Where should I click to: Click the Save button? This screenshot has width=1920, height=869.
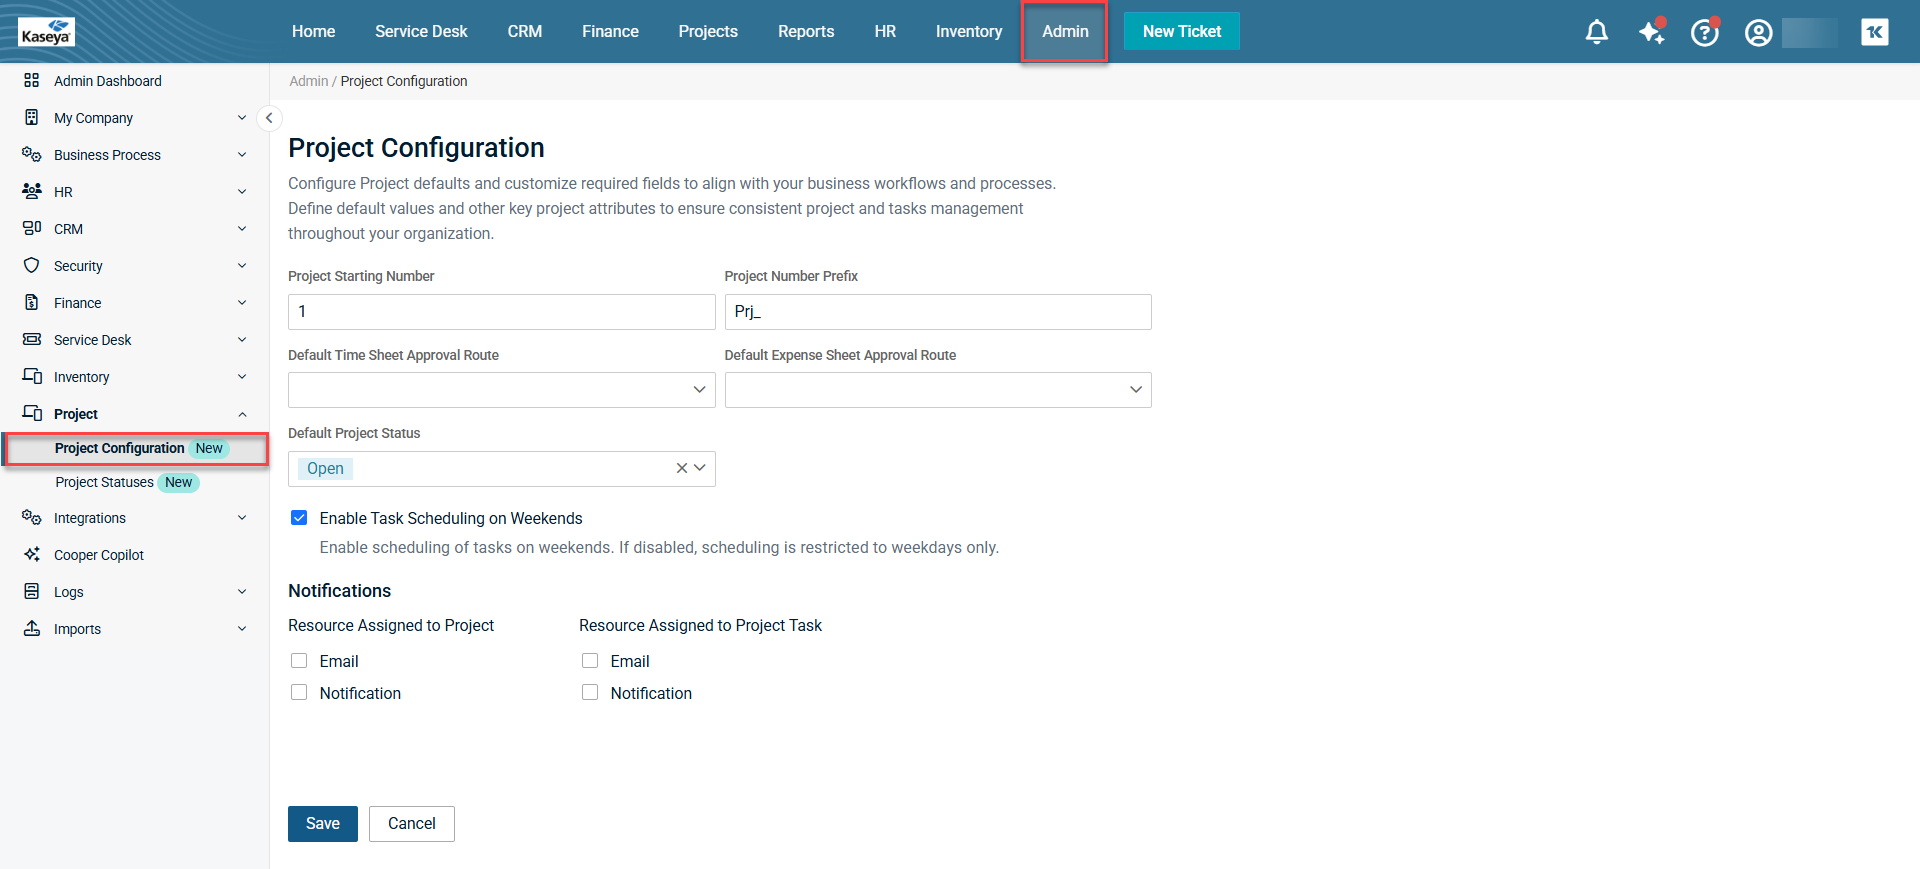322,824
